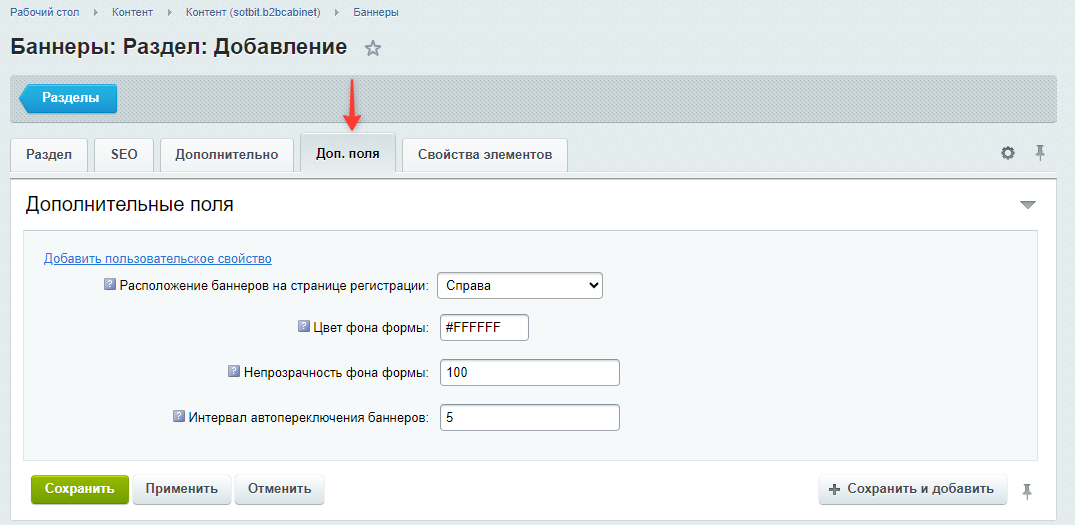1075x525 pixels.
Task: Click Добавить пользовательское свойство link
Action: click(158, 258)
